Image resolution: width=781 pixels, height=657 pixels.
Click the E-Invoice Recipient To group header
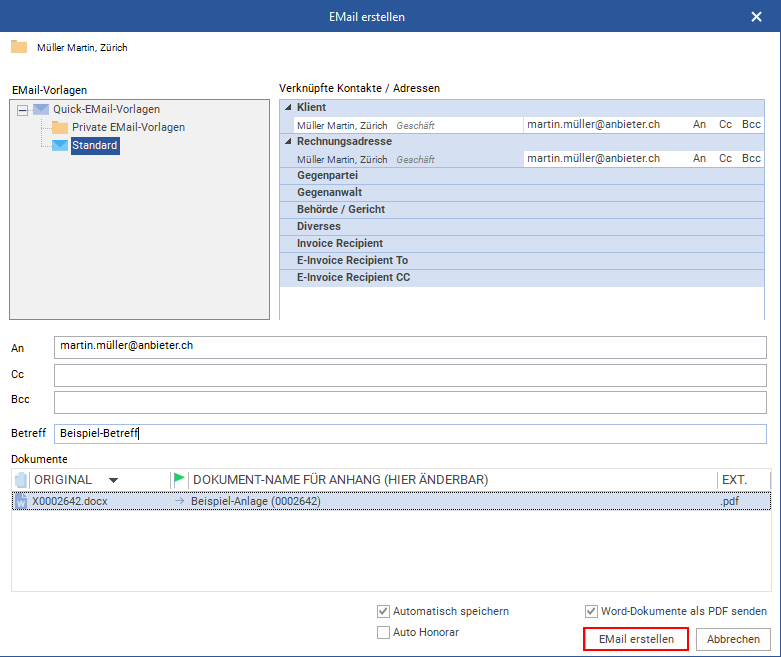tap(521, 260)
